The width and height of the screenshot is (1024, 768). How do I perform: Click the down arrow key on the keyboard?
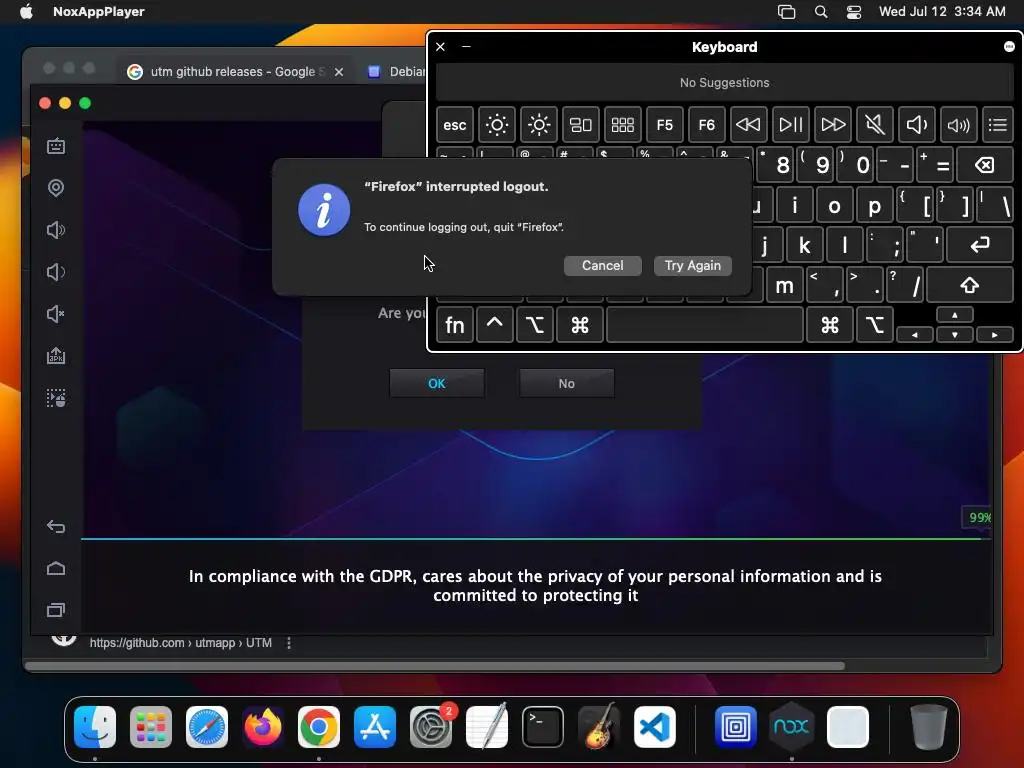[x=955, y=334]
